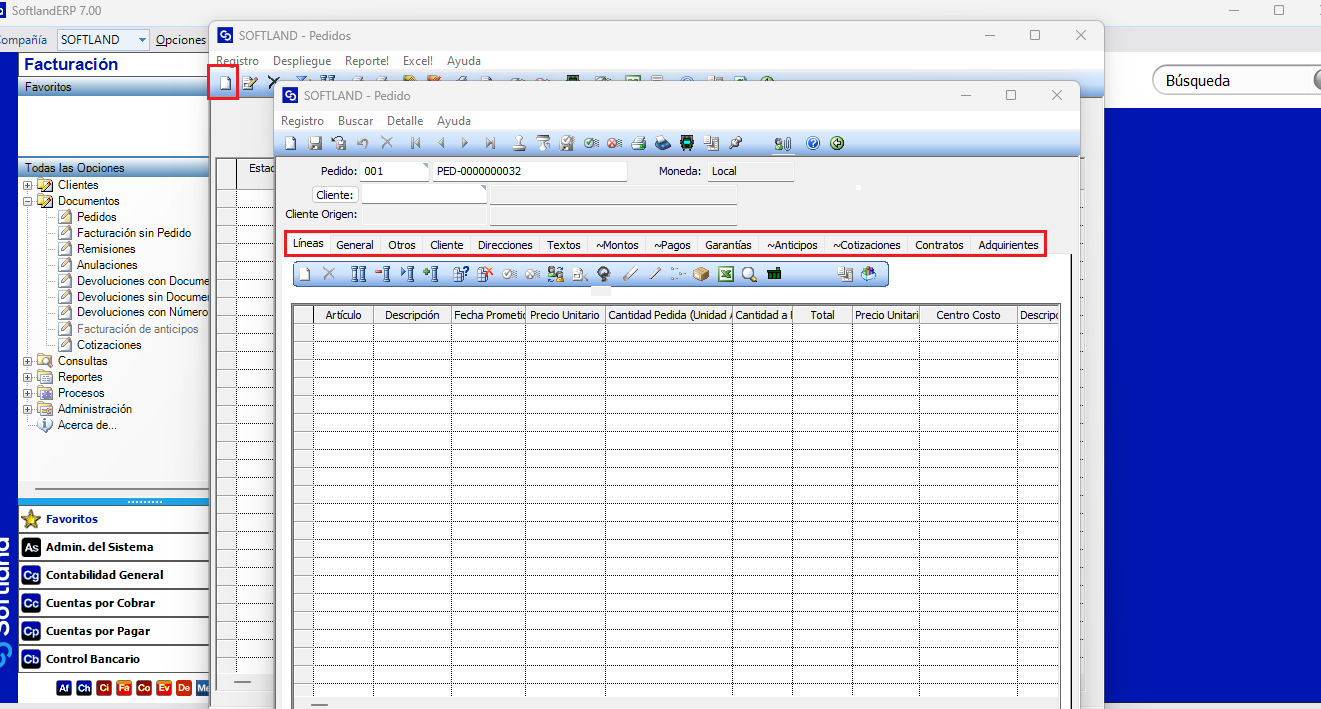Click the blue help question mark icon
This screenshot has height=709, width=1321.
813,143
